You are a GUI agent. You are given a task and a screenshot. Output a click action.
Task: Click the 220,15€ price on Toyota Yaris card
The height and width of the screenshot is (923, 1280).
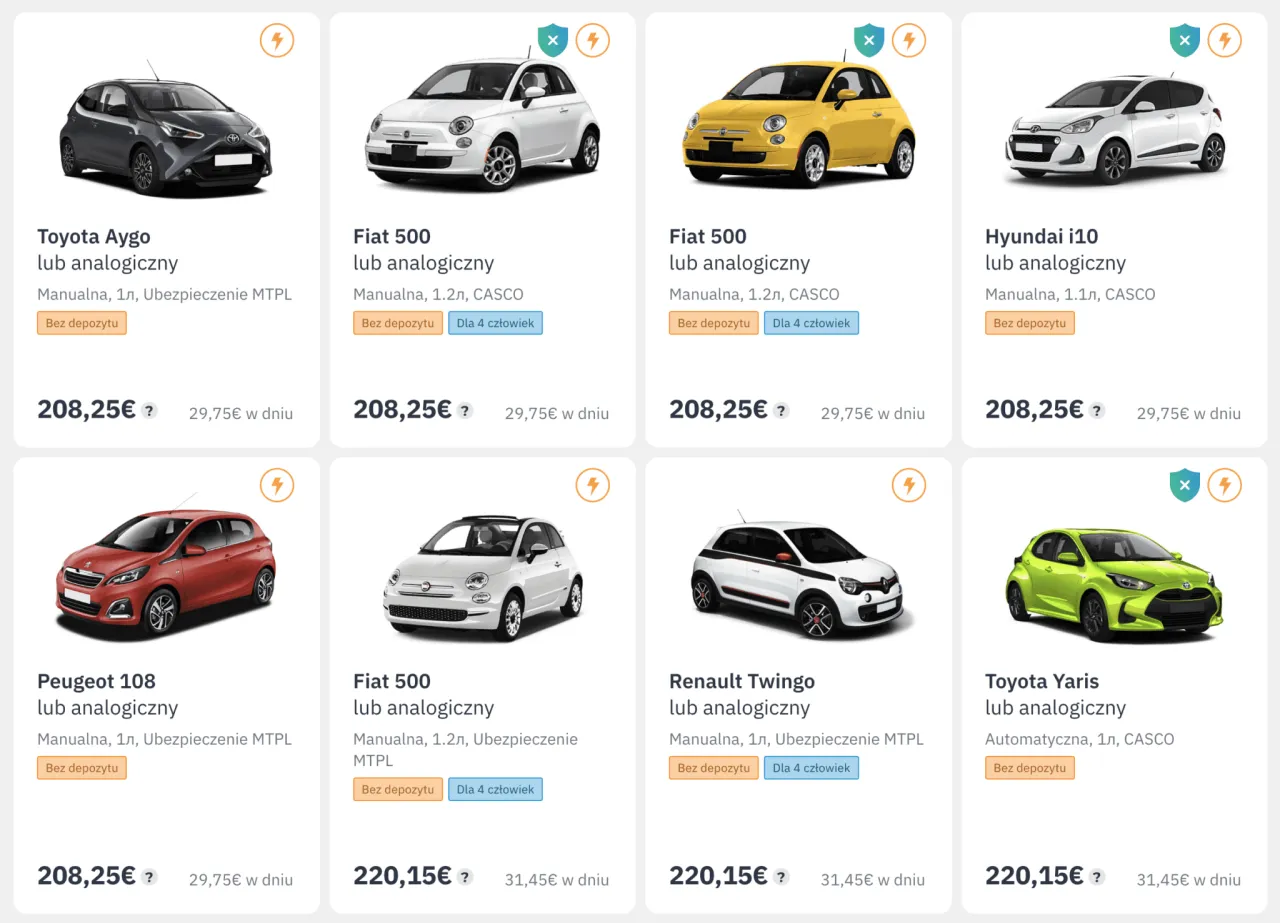point(1034,876)
